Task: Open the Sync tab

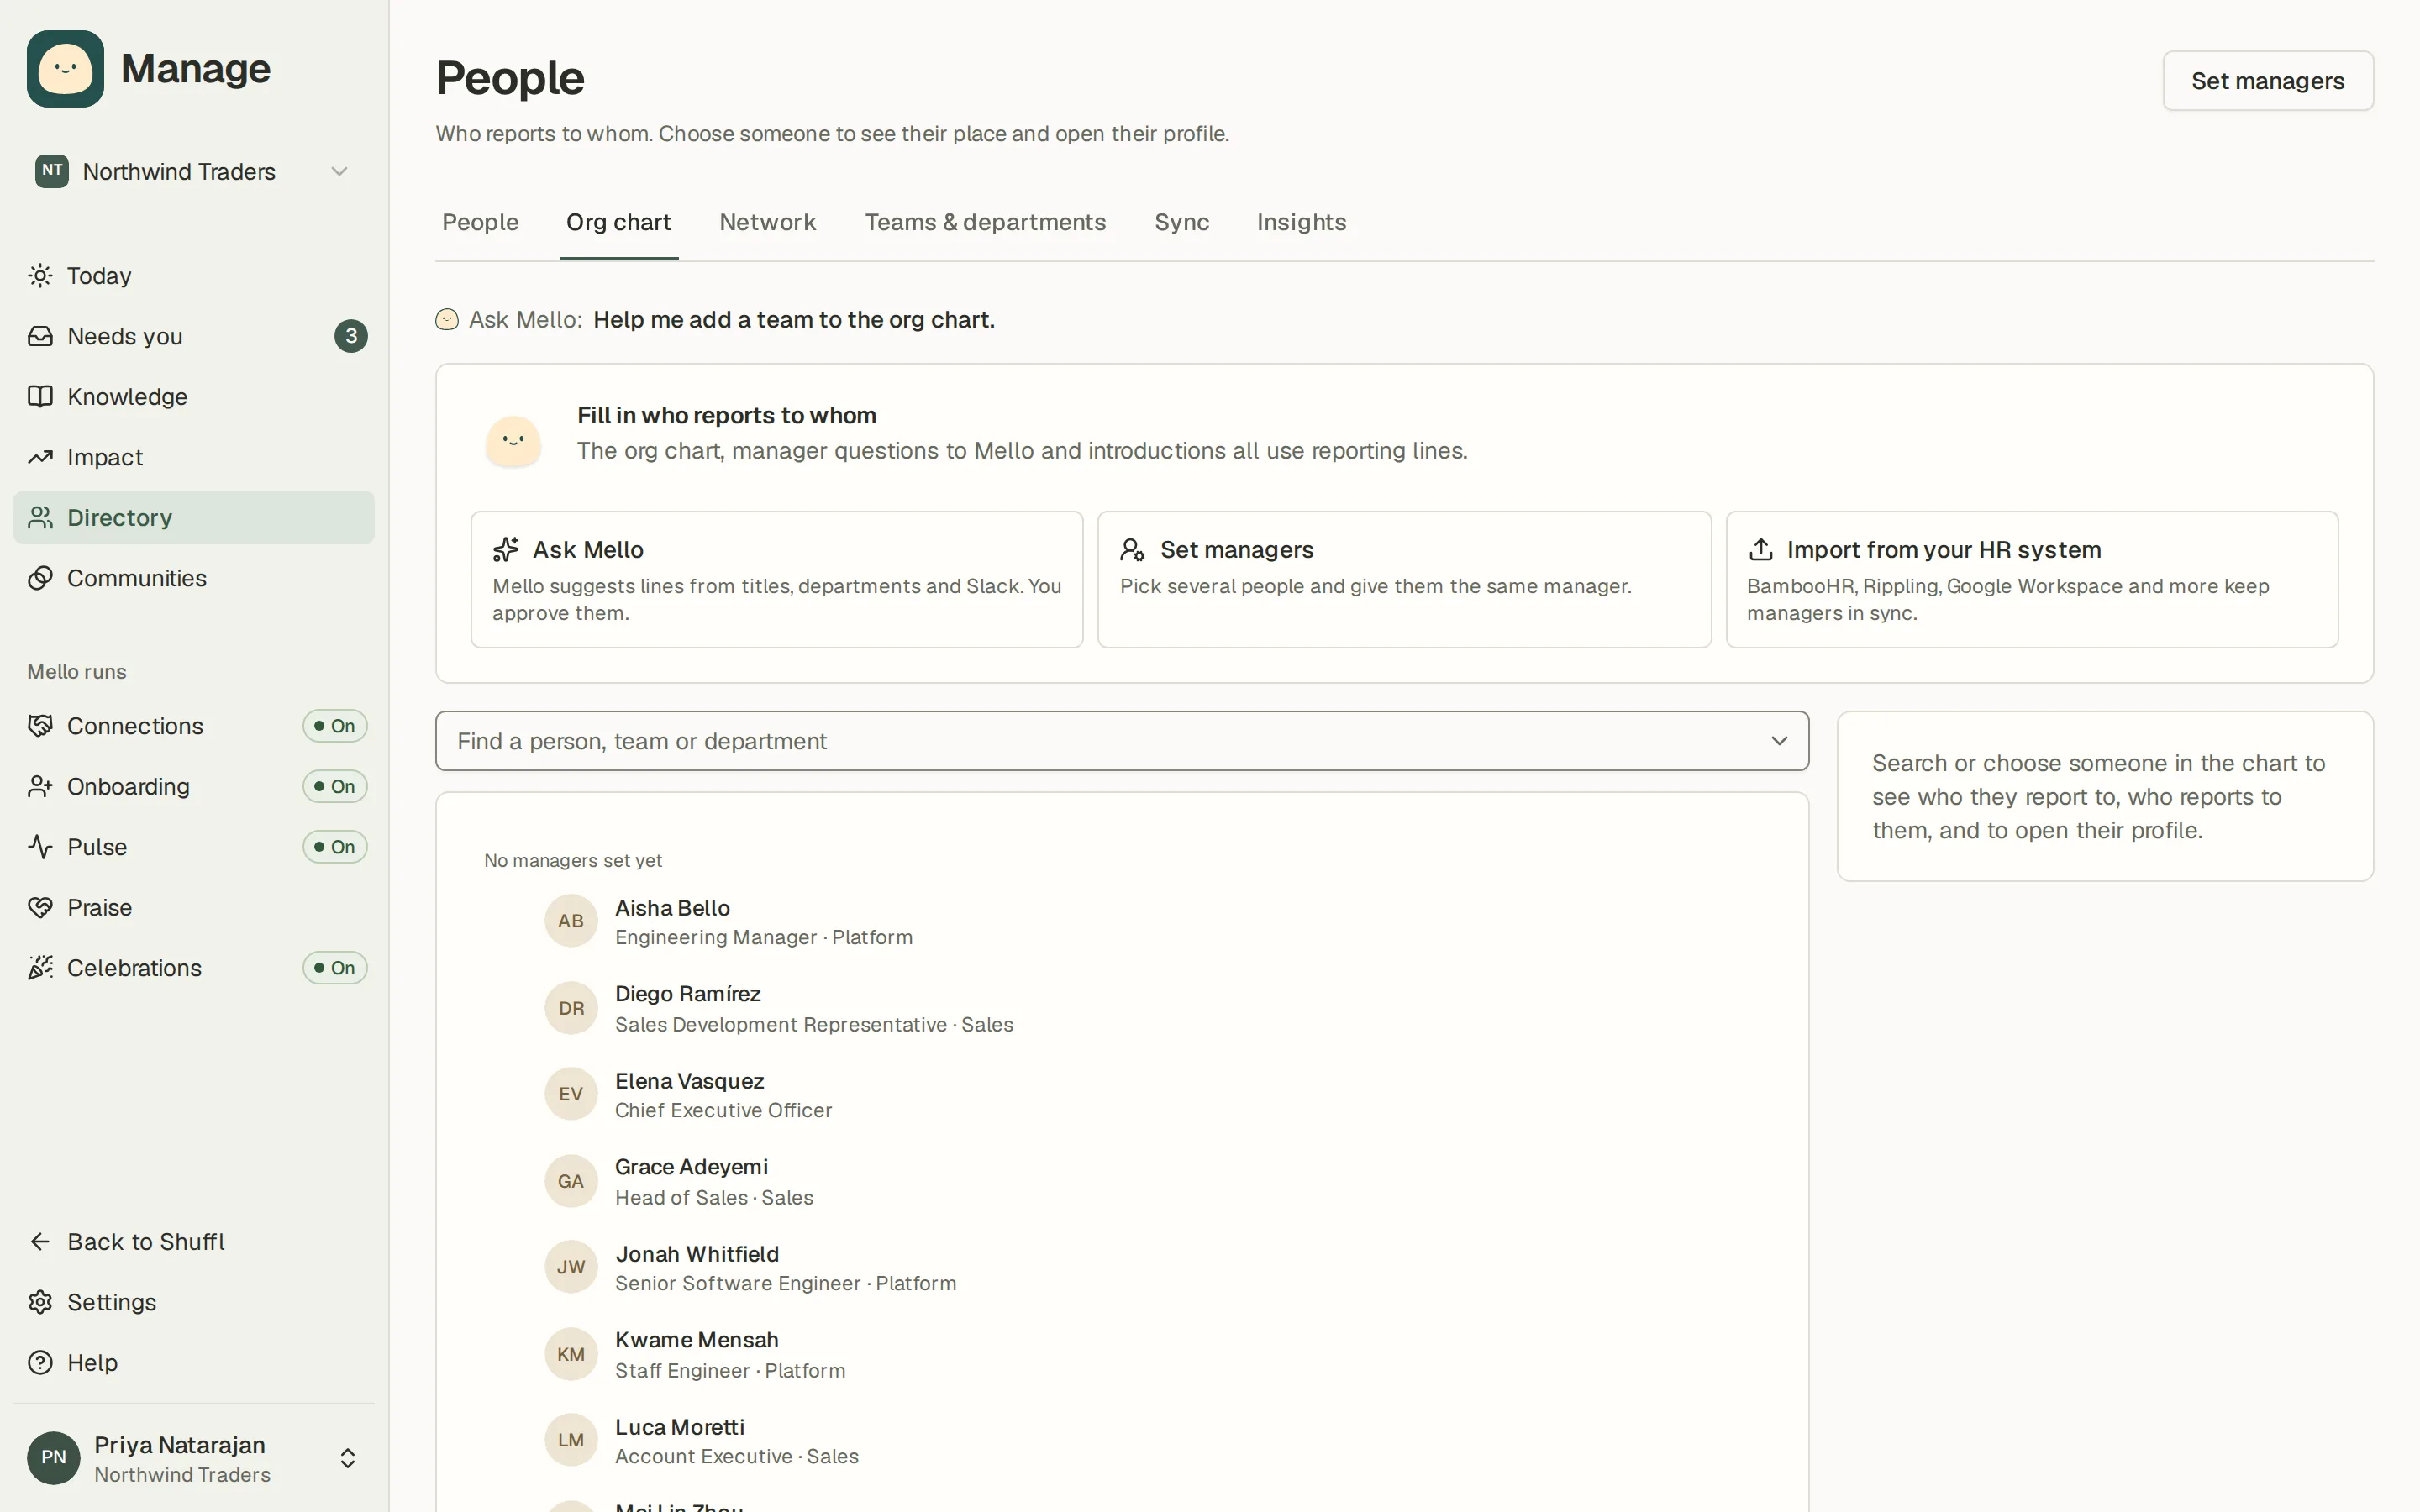Action: [1182, 222]
